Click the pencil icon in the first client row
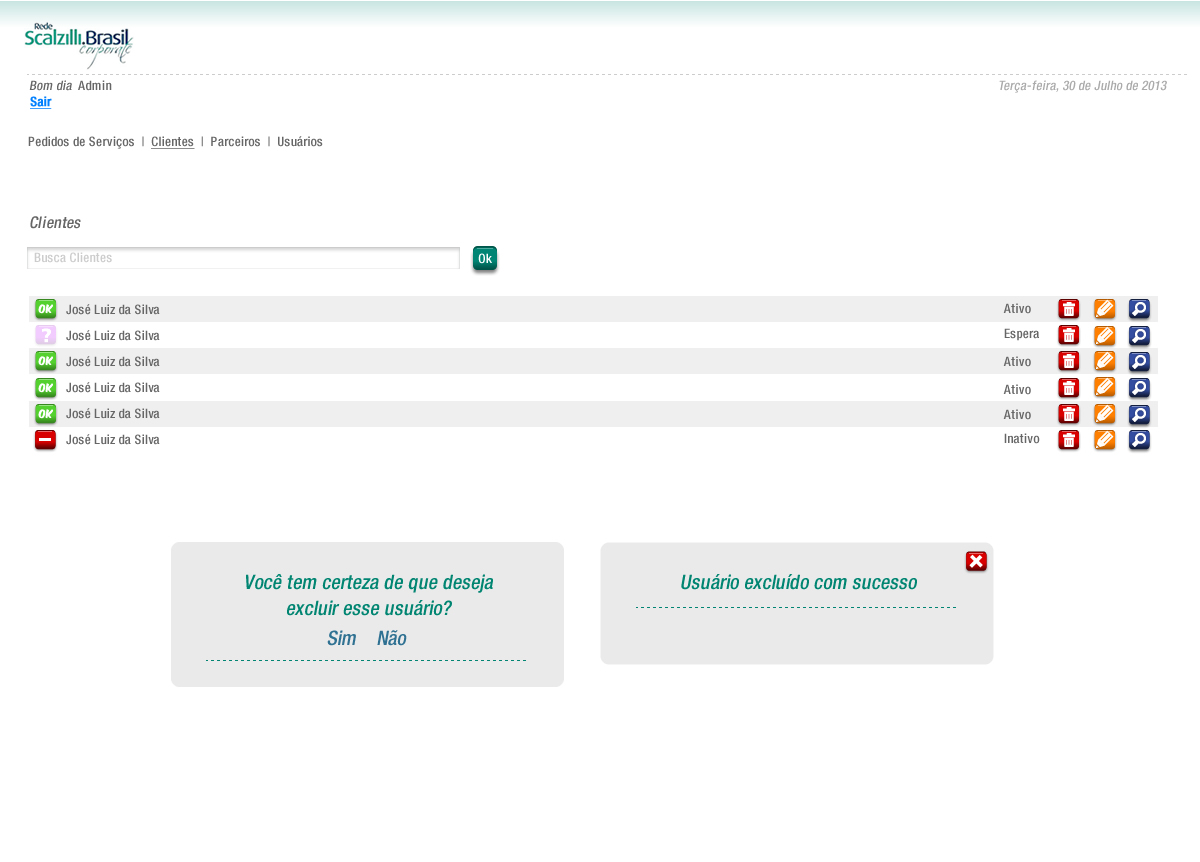1200x862 pixels. (1104, 309)
